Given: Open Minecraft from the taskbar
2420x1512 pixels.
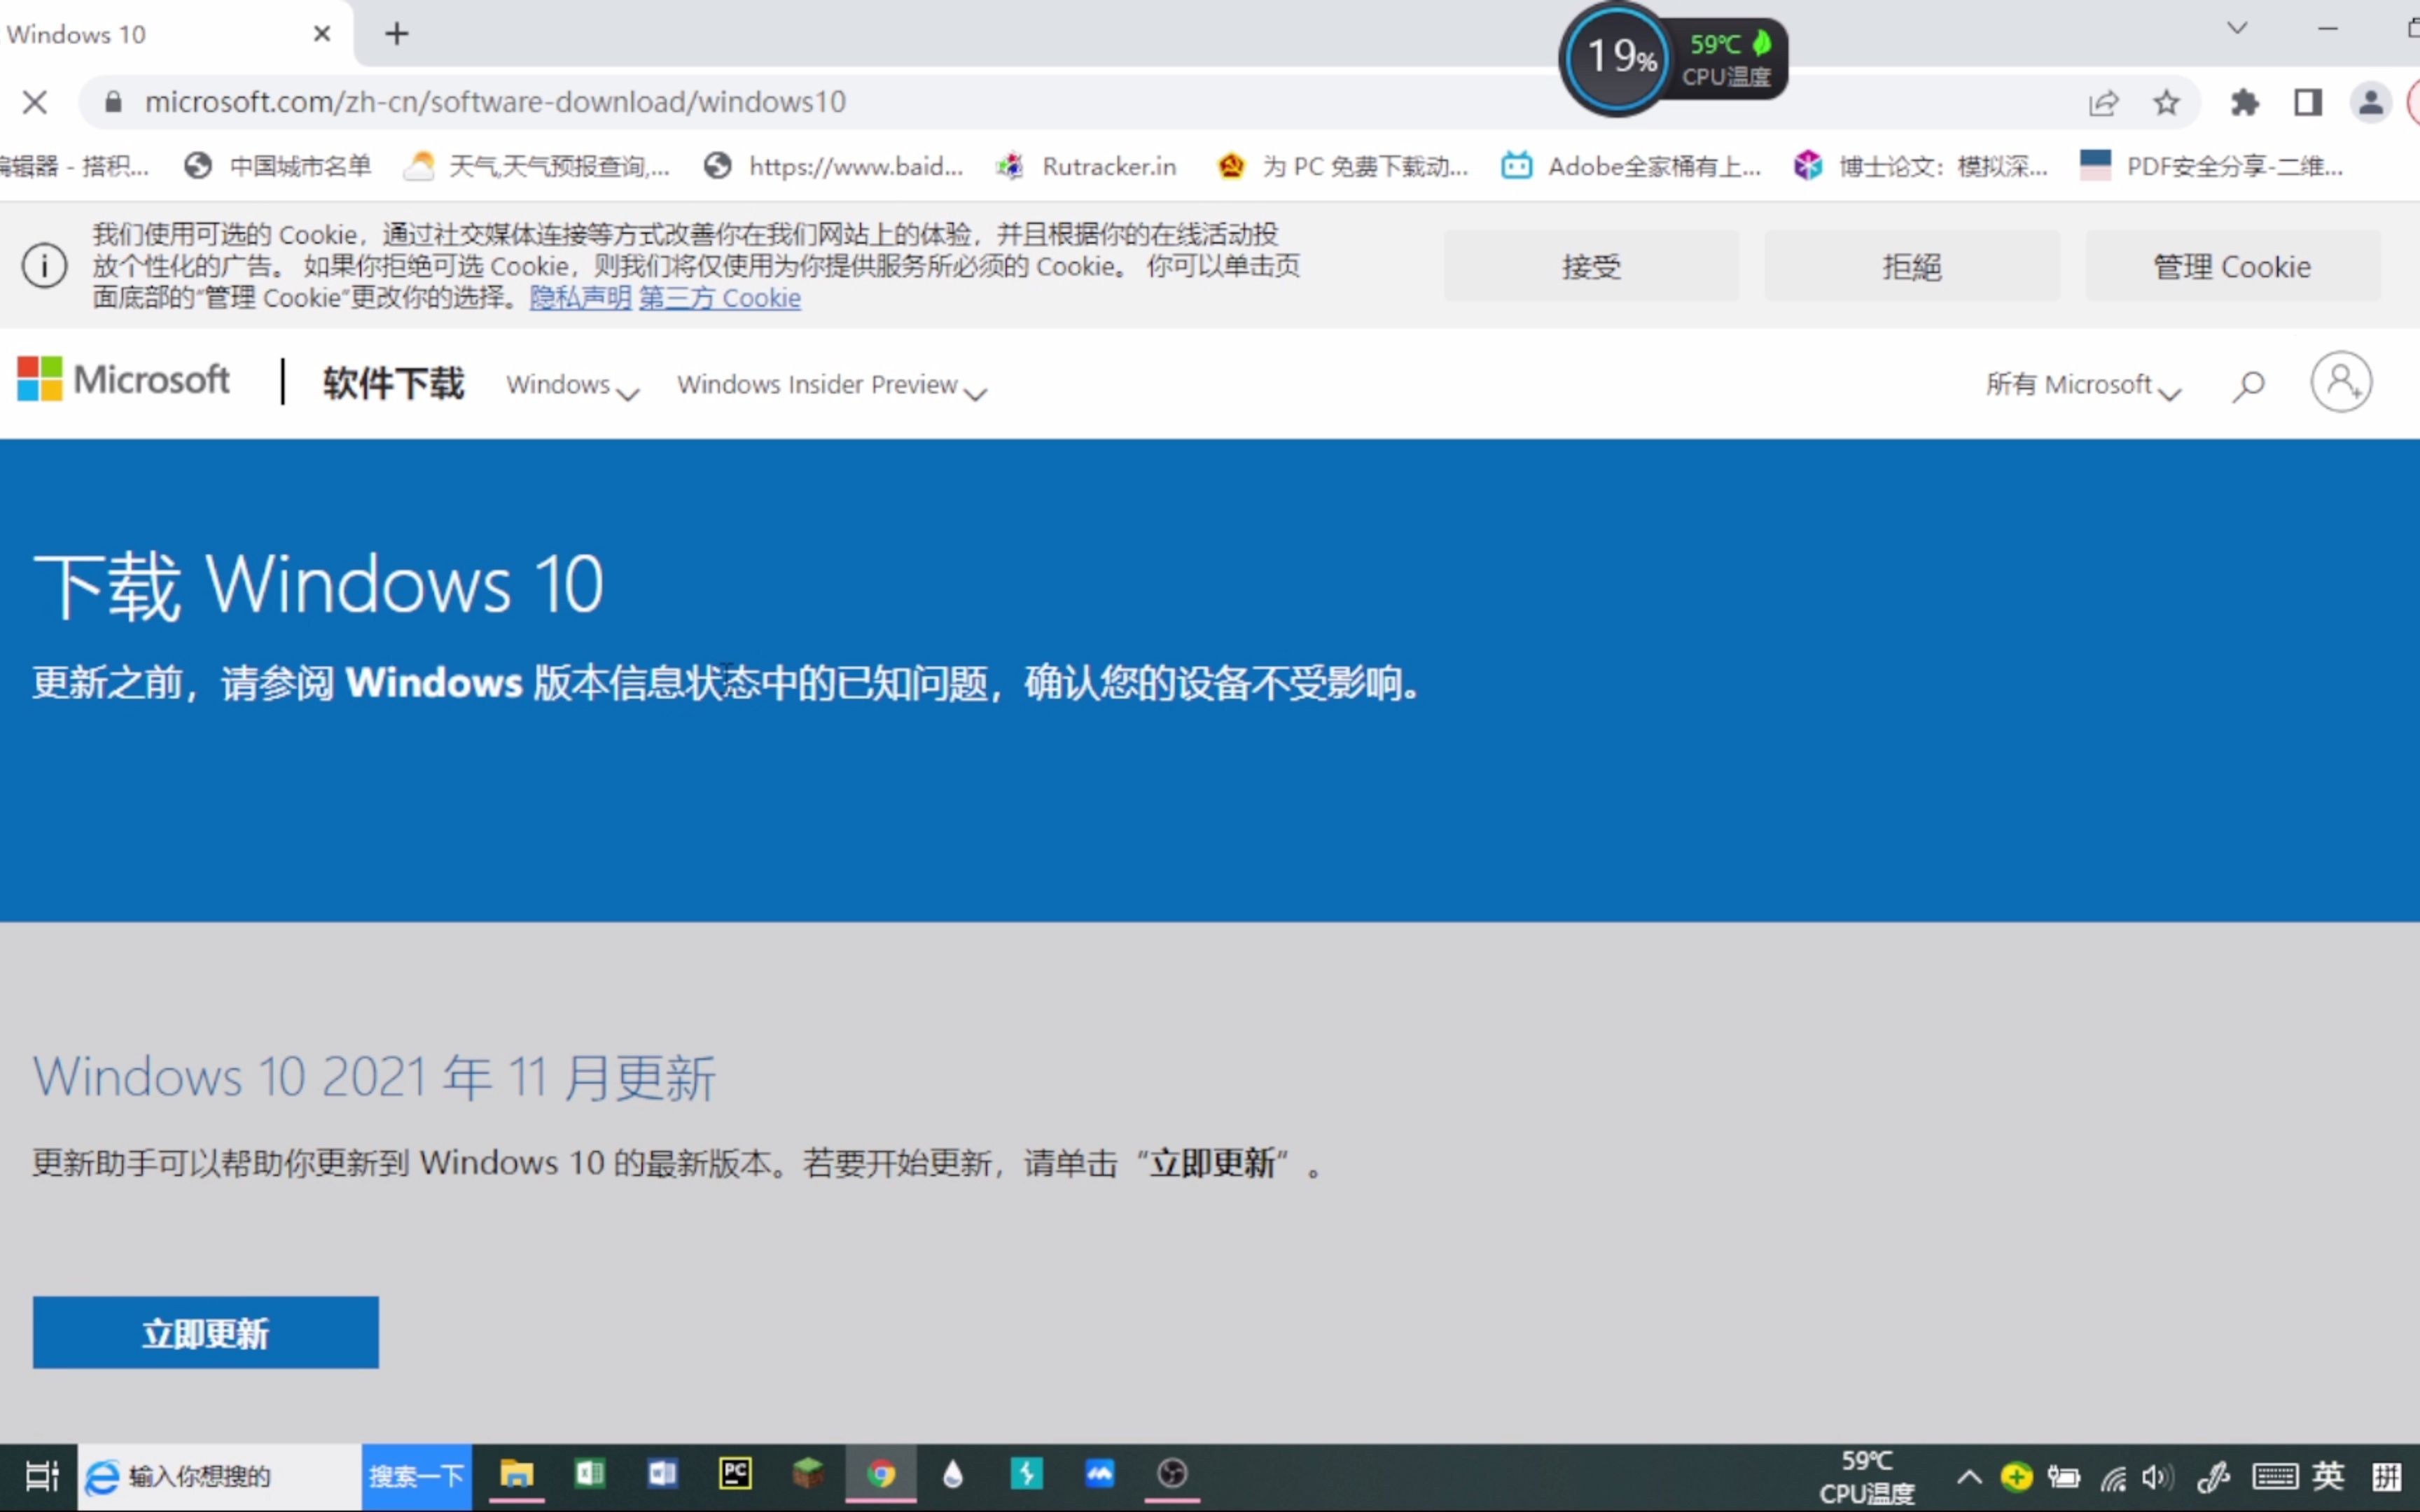Looking at the screenshot, I should click(x=808, y=1474).
